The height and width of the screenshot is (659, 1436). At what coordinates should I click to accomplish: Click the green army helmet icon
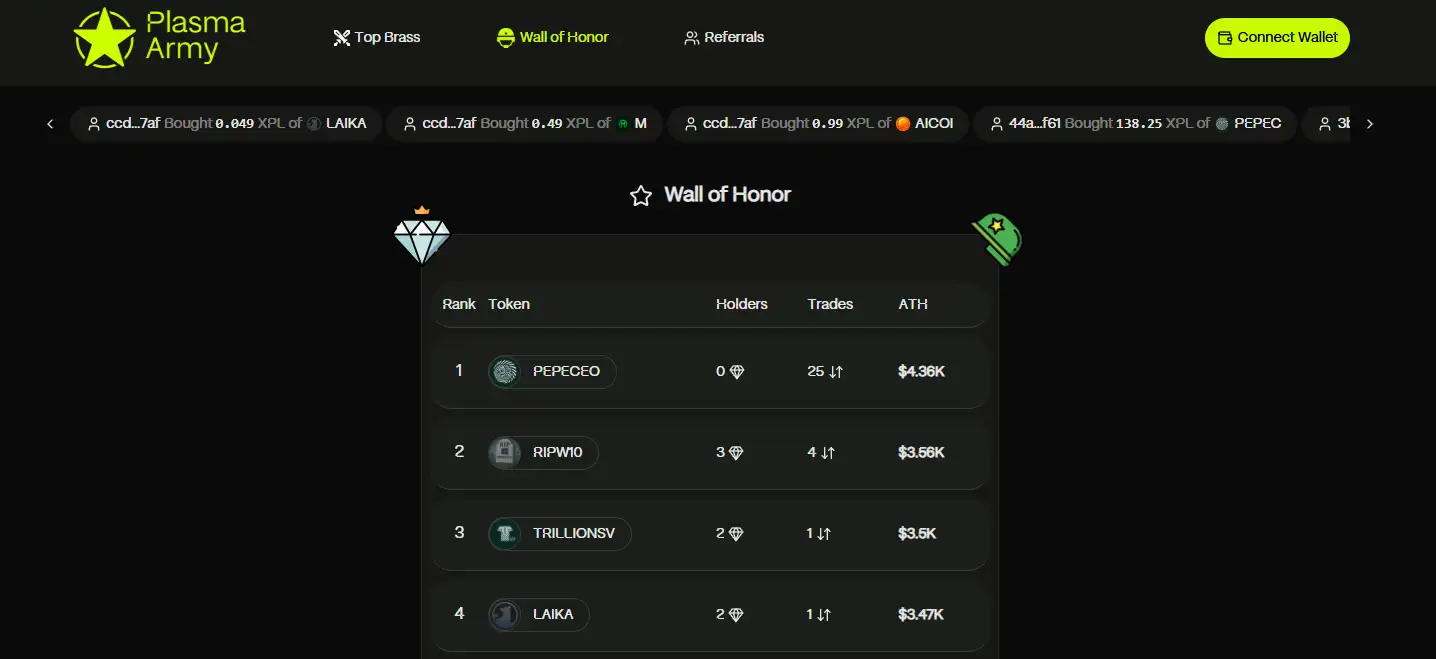[x=998, y=239]
